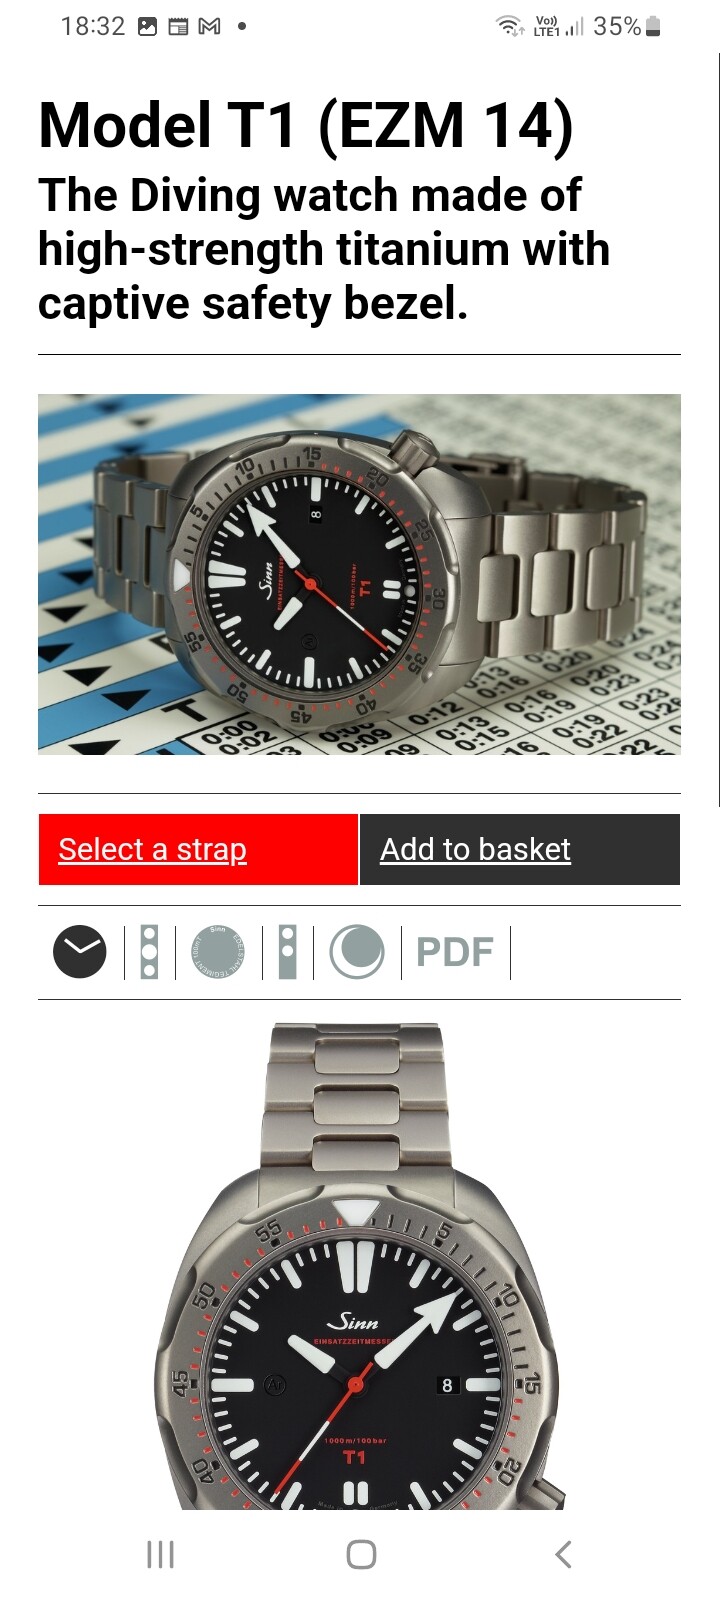This screenshot has width=720, height=1600.
Task: Show the two-link strap view icon
Action: (287, 952)
